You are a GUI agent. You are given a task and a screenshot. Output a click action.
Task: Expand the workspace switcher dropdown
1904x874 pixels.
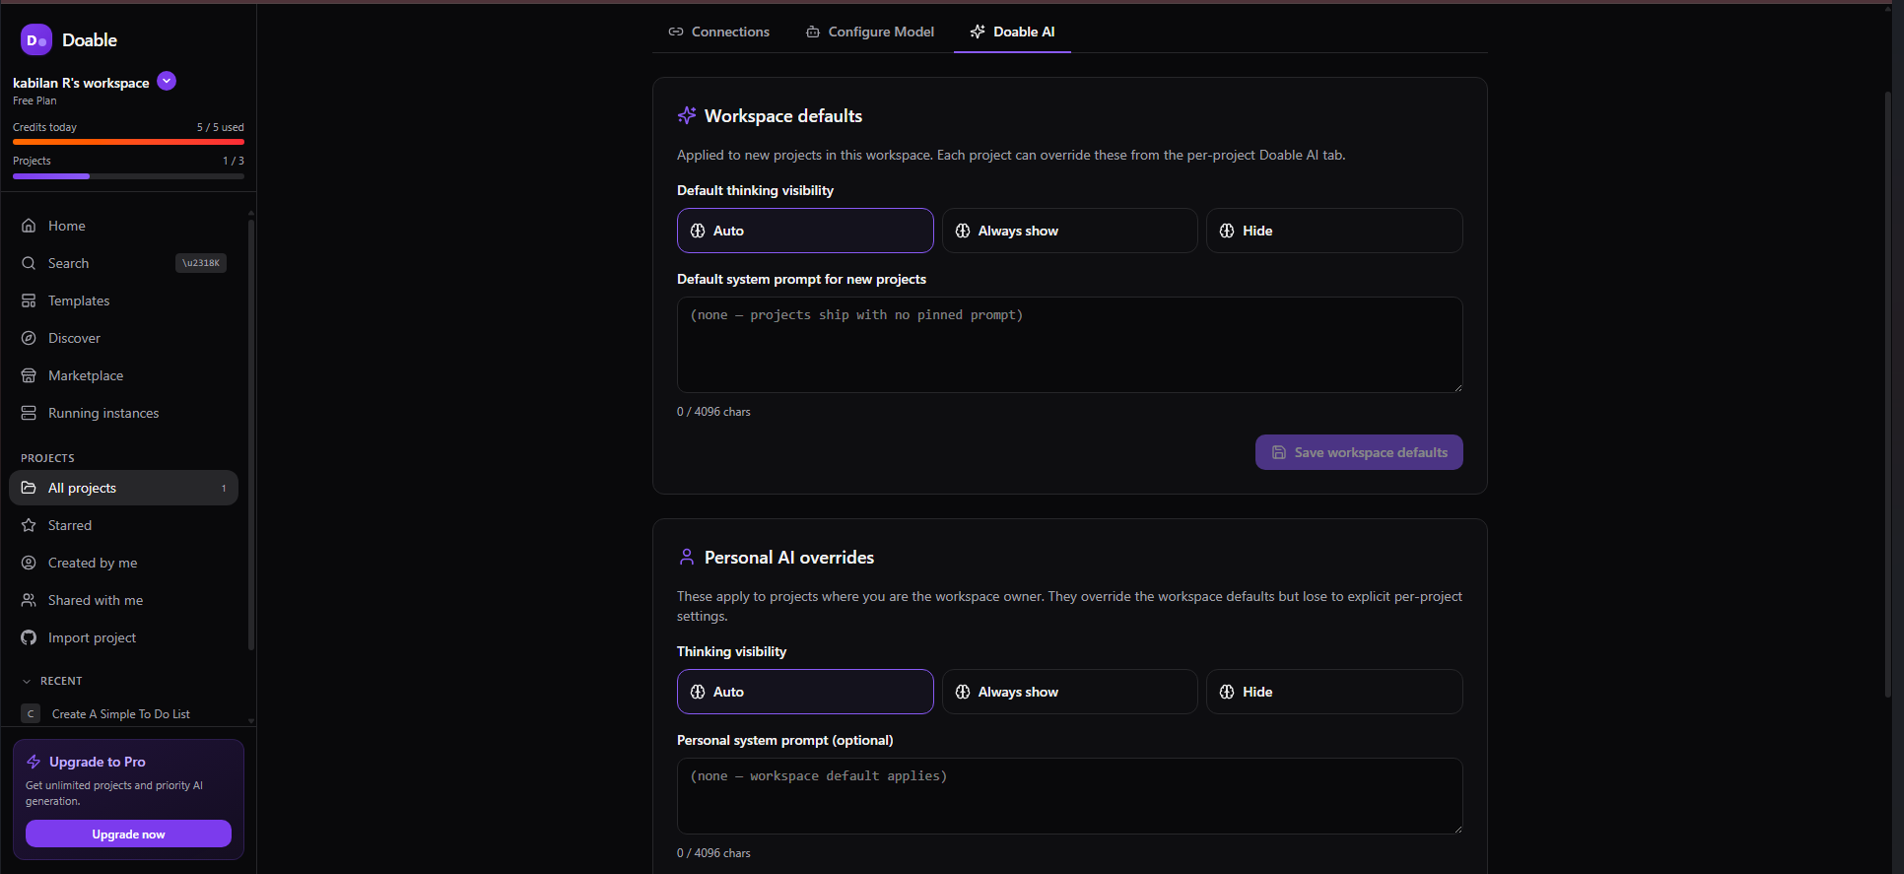[x=167, y=81]
